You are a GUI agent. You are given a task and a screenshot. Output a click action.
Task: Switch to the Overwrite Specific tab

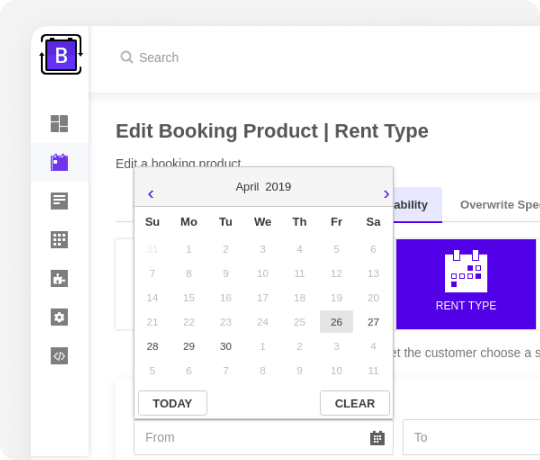tap(500, 205)
